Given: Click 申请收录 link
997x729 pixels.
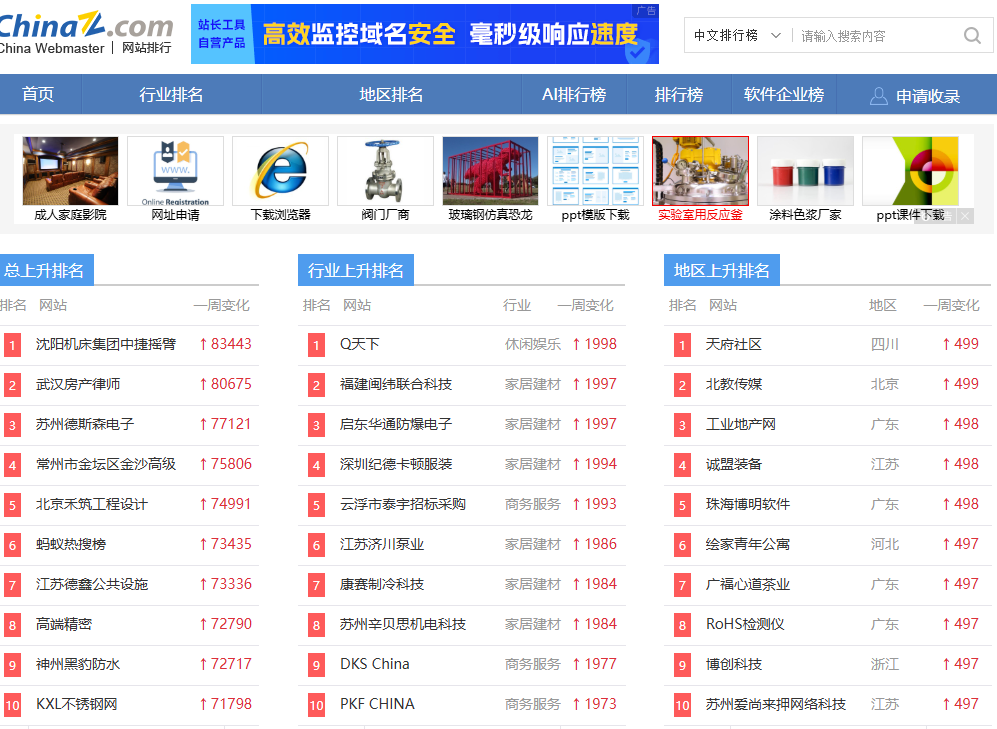Looking at the screenshot, I should click(x=928, y=96).
